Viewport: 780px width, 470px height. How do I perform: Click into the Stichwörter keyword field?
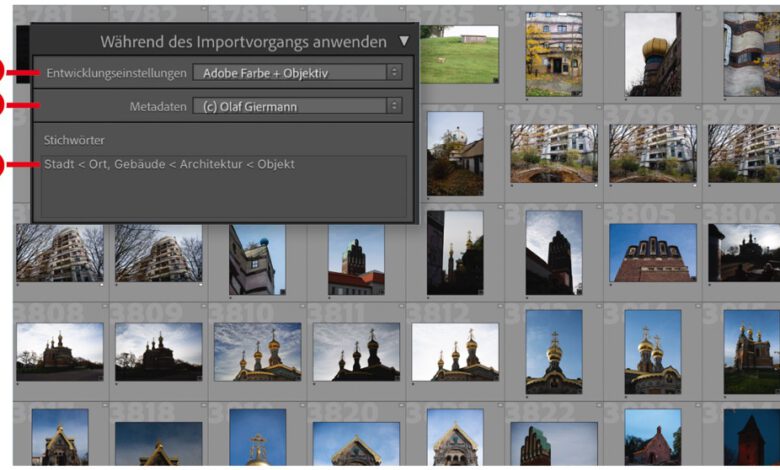pos(224,186)
